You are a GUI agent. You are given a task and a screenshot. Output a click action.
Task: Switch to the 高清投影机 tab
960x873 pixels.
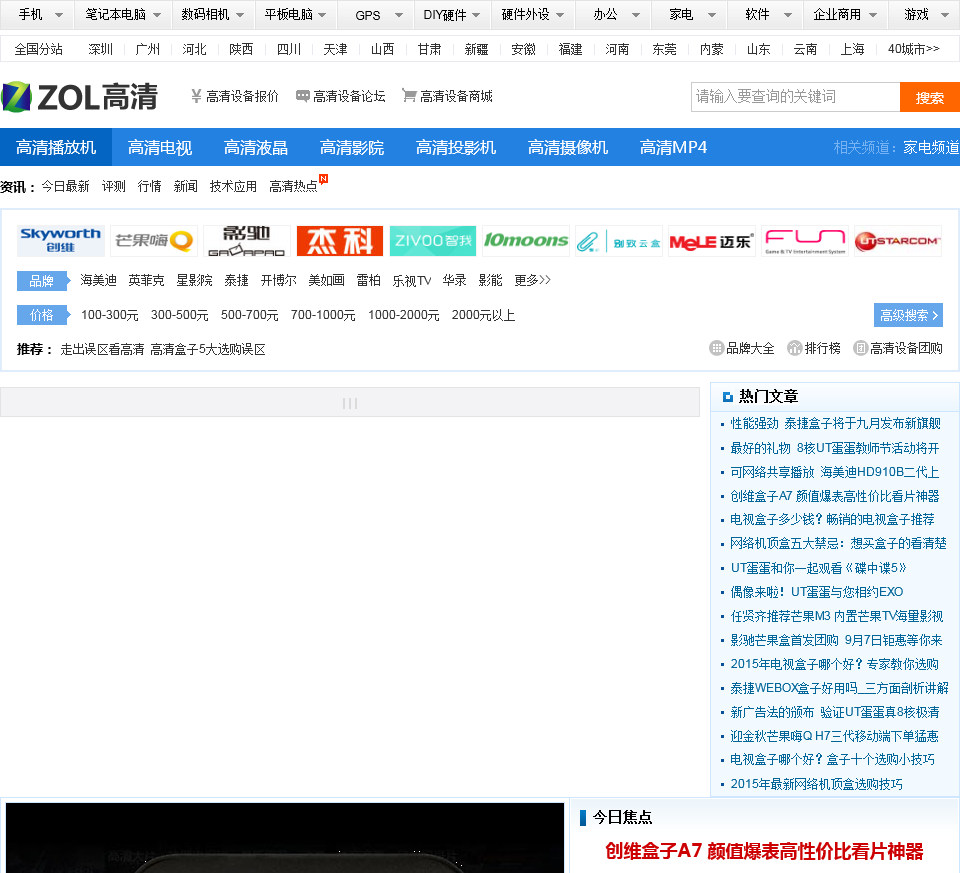pos(456,147)
